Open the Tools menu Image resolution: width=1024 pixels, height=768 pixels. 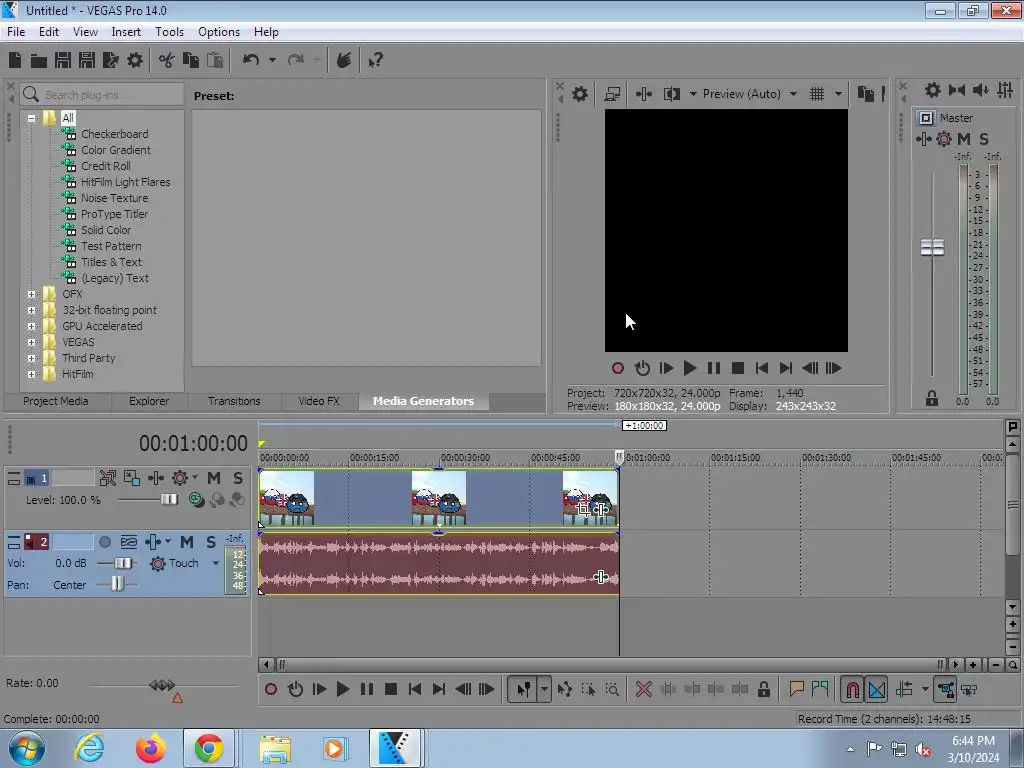click(169, 31)
